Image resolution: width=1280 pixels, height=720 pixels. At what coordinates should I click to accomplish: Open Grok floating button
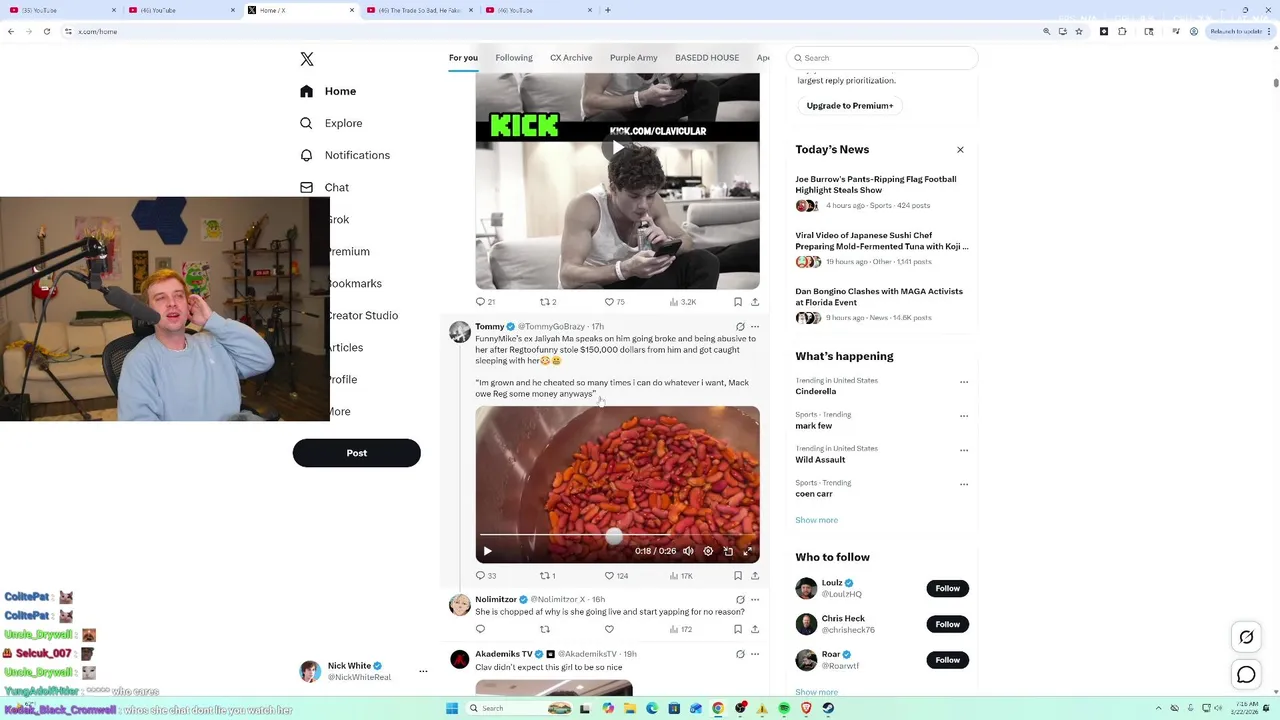pos(1246,637)
